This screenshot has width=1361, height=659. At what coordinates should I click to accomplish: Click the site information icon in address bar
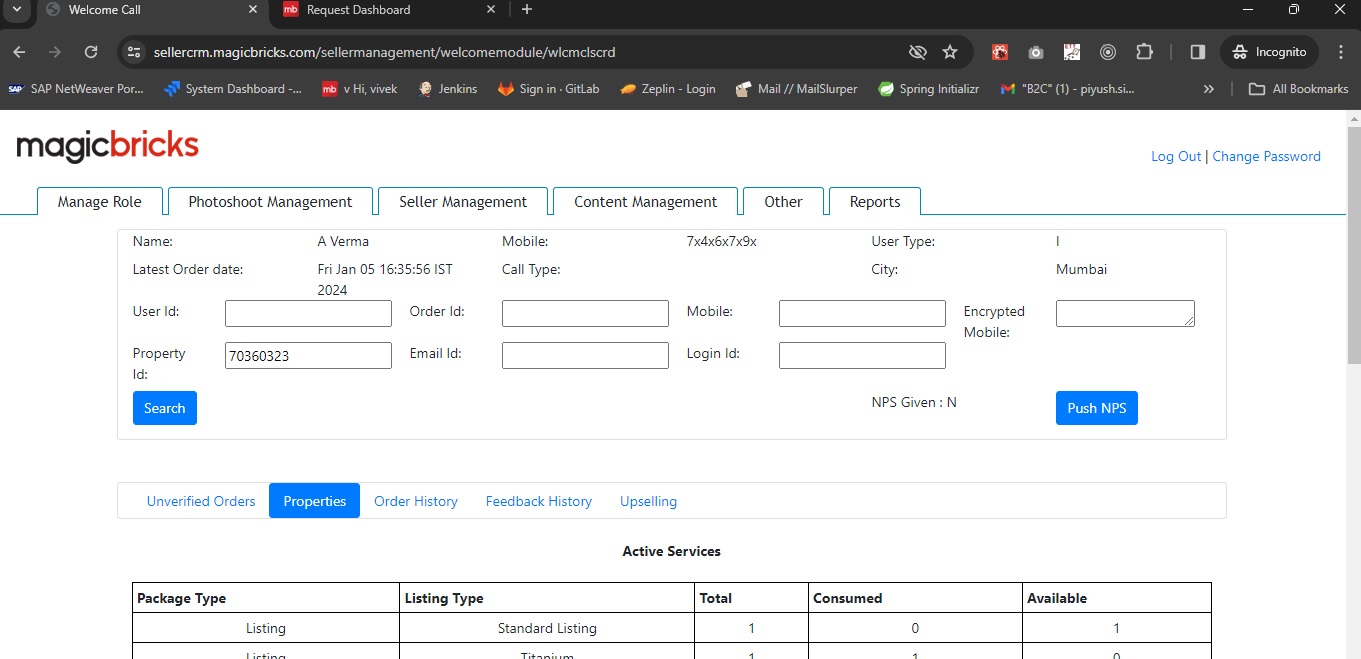[135, 52]
